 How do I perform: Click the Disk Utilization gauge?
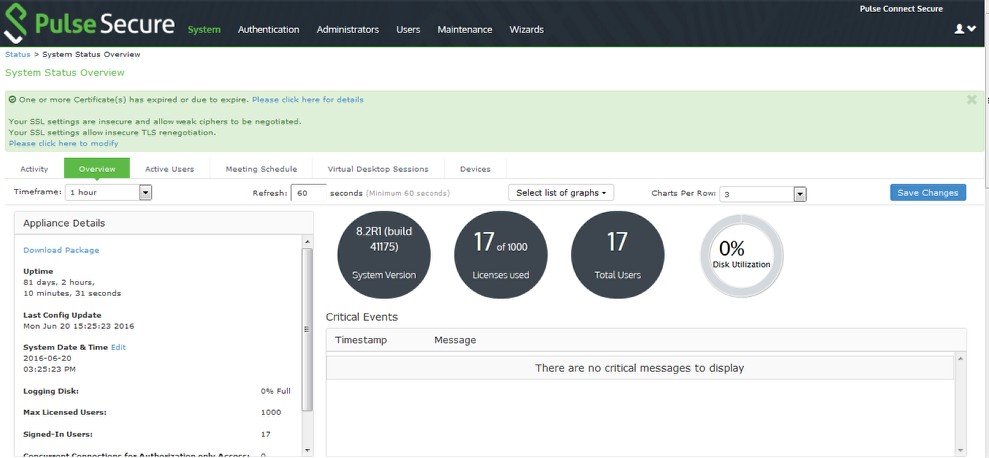tap(741, 255)
